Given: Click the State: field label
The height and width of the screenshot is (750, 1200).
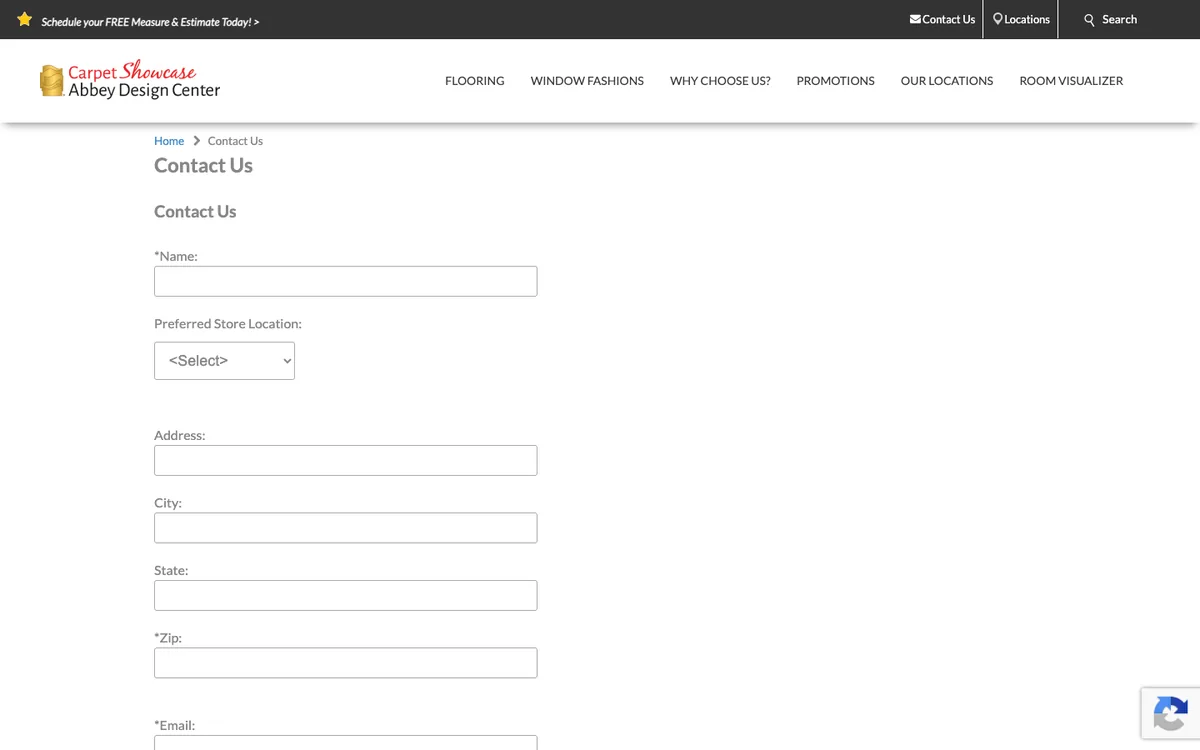Looking at the screenshot, I should 171,571.
